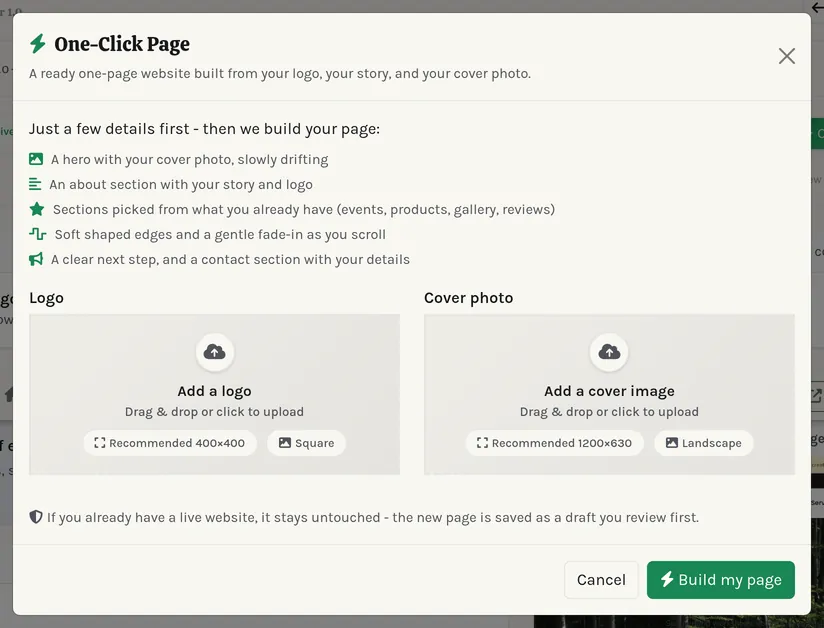Click 'Sections picked from what you already have' line
Screen dimensions: 824x628
(x=304, y=209)
